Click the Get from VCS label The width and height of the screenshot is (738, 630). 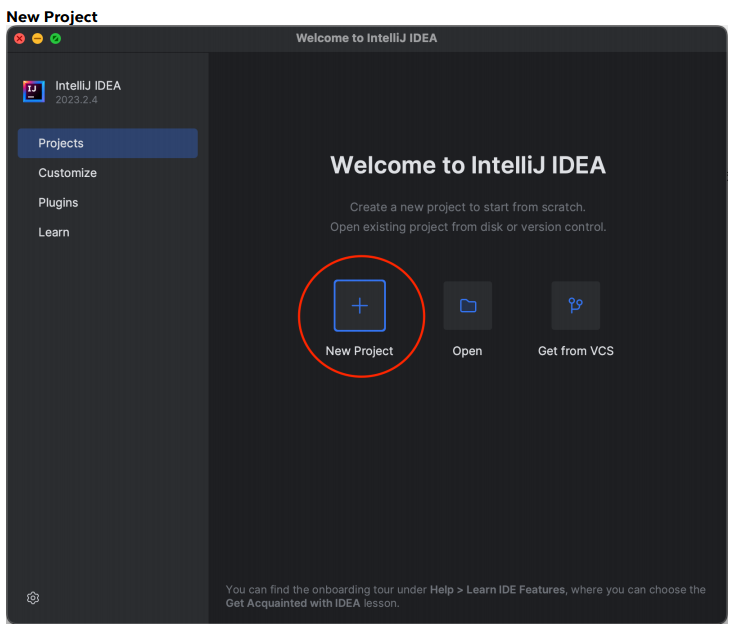(x=576, y=351)
